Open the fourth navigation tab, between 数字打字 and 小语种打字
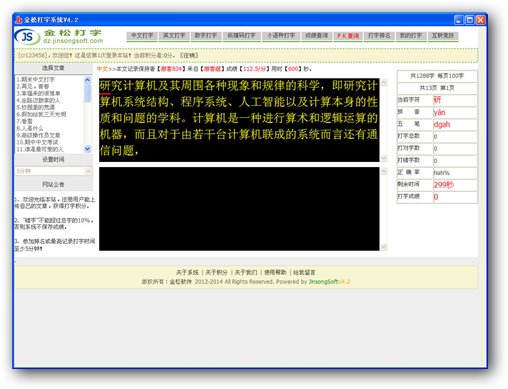This screenshot has width=508, height=389. coord(241,36)
